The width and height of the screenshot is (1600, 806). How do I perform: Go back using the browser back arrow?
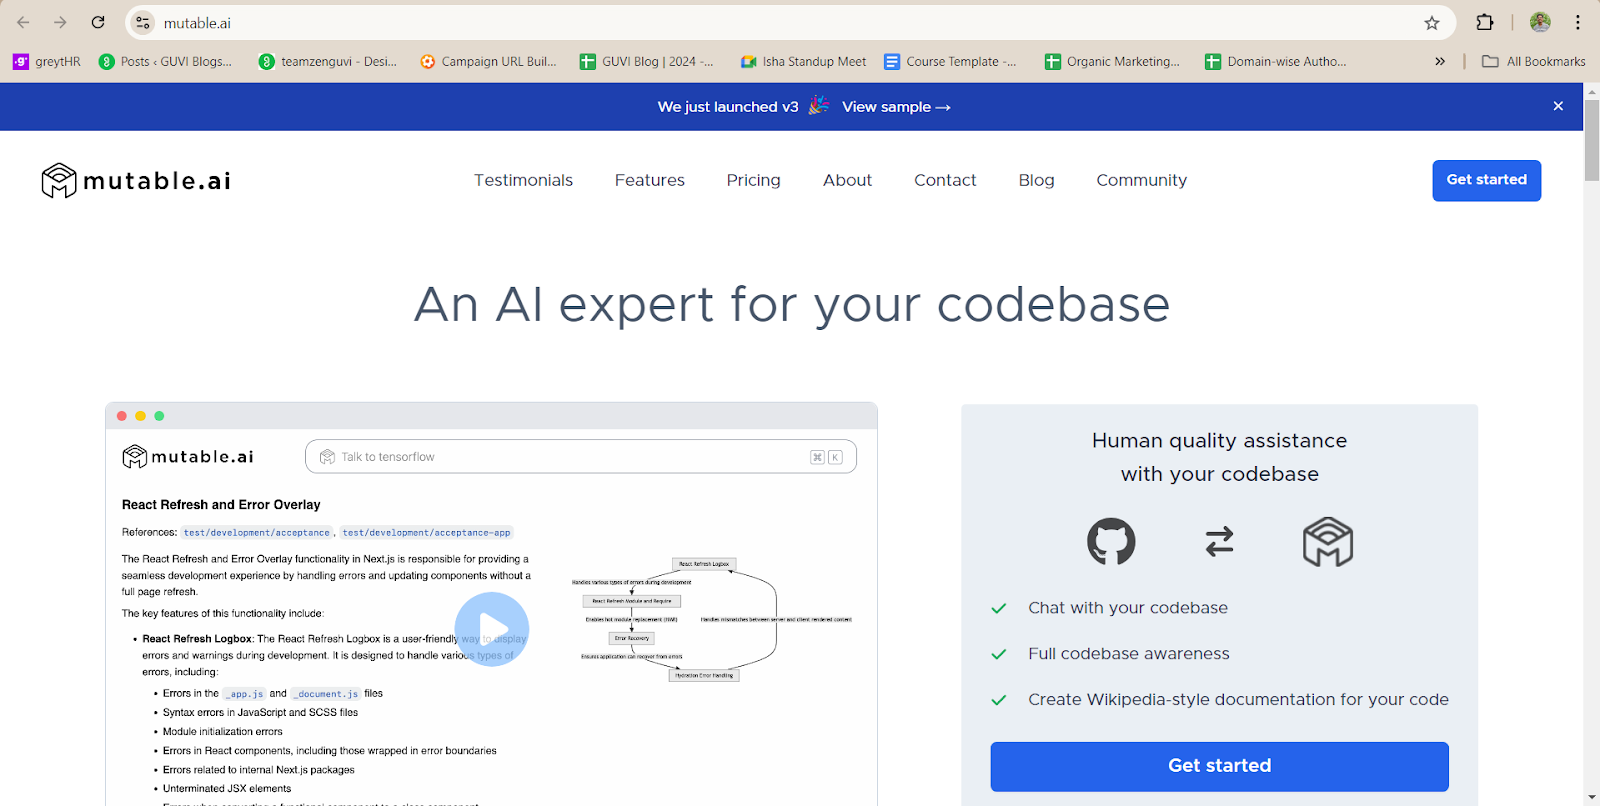(x=23, y=22)
